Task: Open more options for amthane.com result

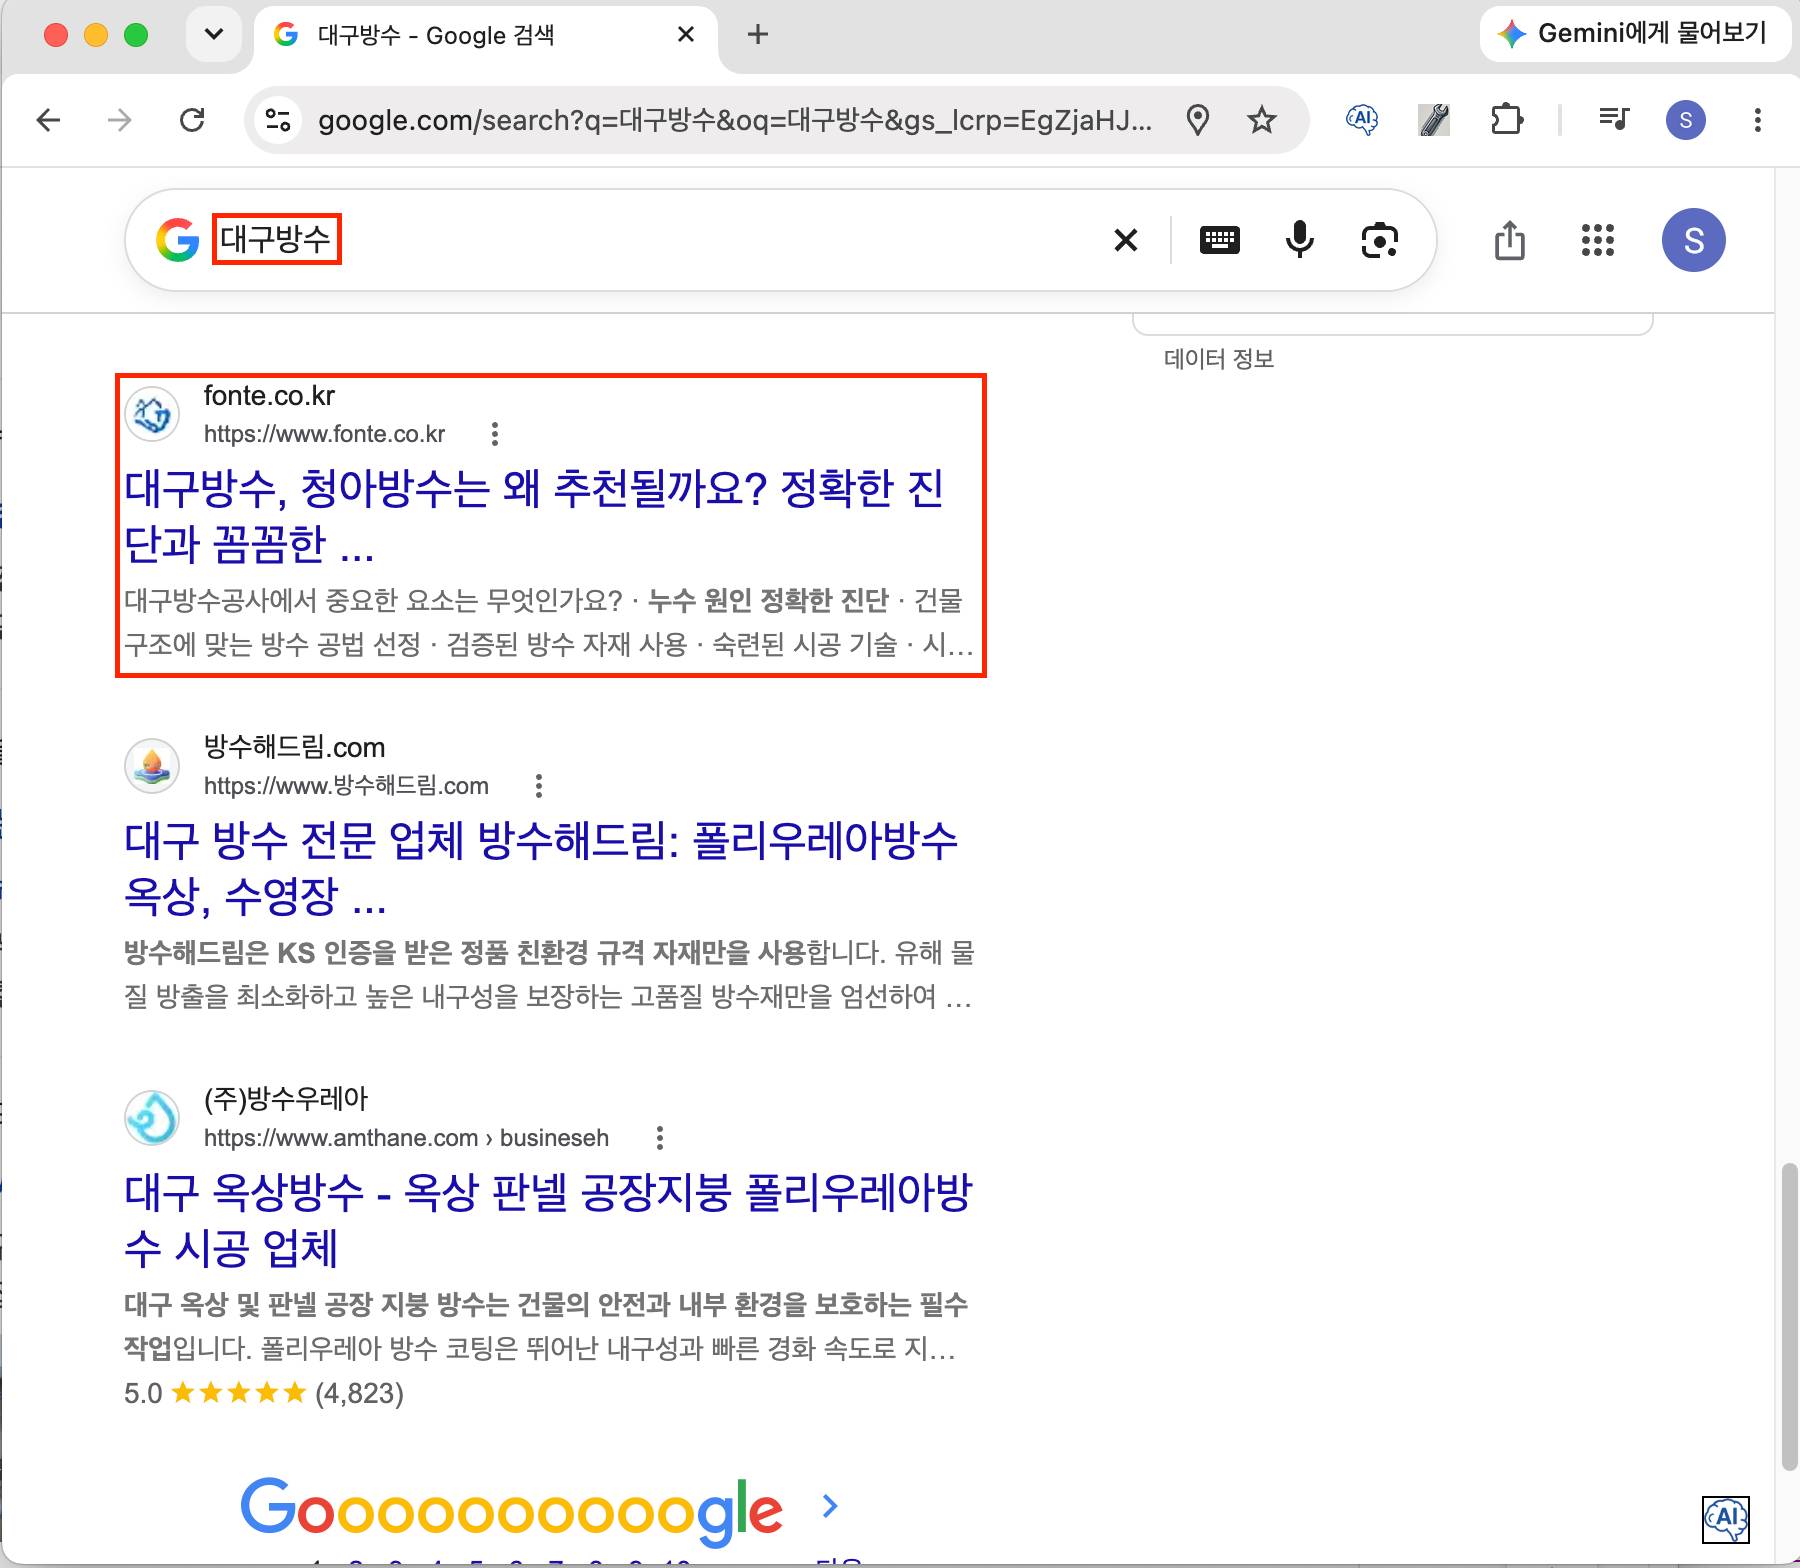Action: click(x=659, y=1138)
